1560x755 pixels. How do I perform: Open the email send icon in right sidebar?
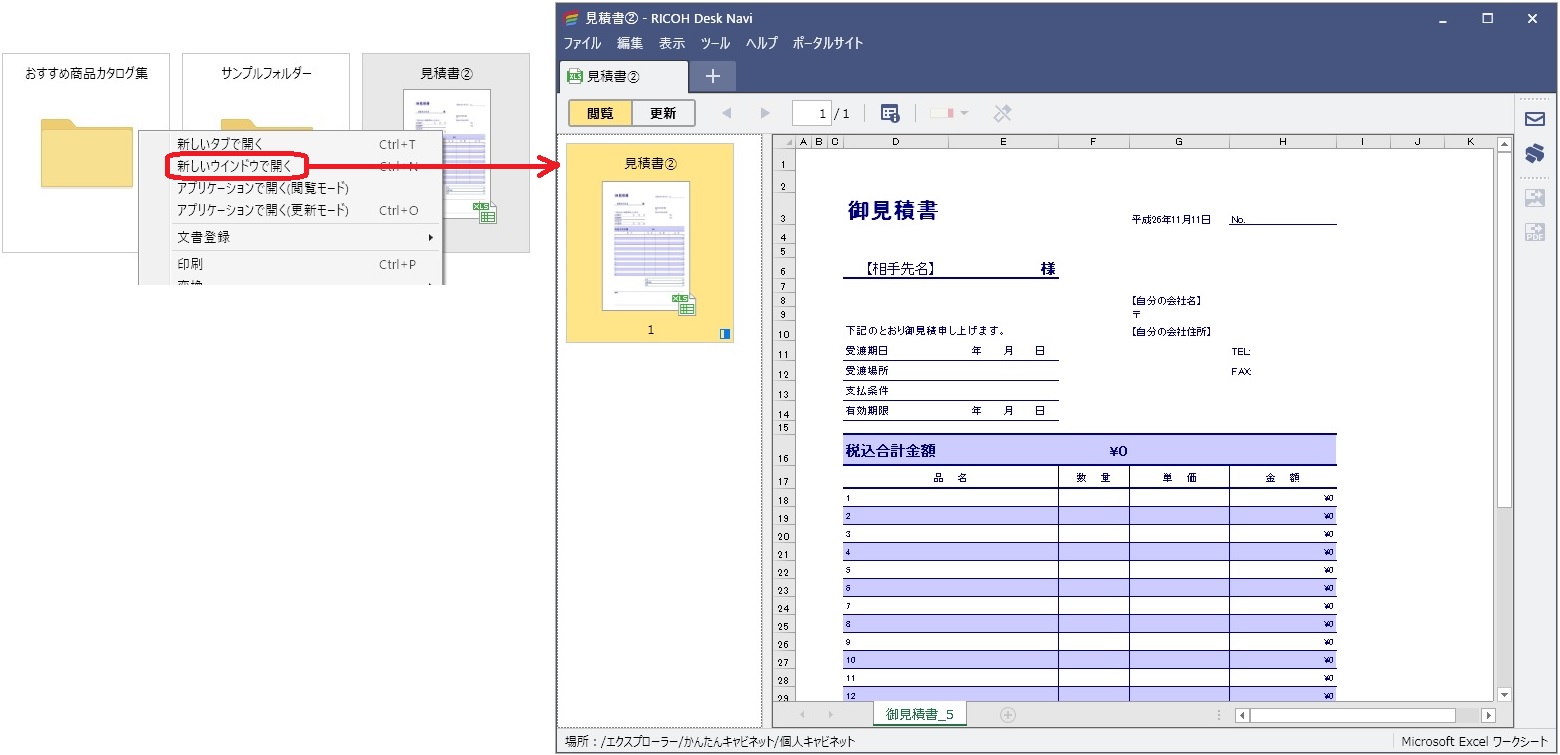(1536, 119)
